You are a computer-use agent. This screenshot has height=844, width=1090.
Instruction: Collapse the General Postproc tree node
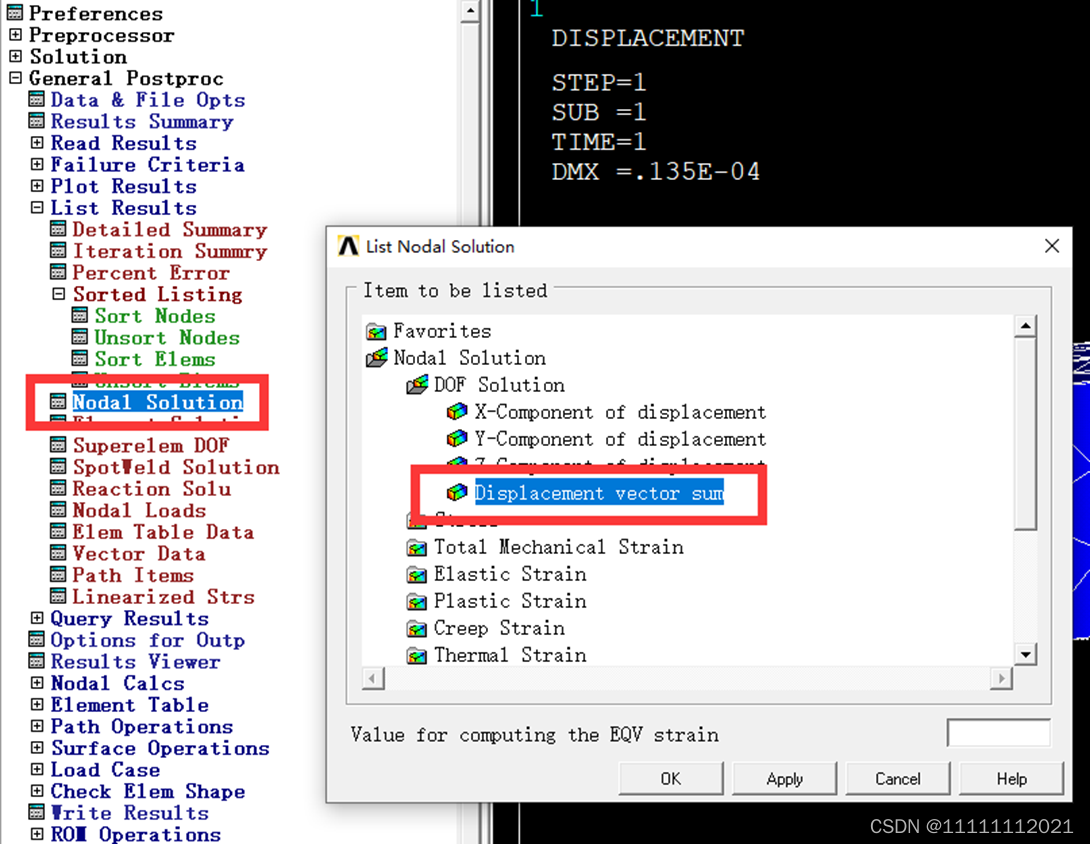[x=15, y=78]
